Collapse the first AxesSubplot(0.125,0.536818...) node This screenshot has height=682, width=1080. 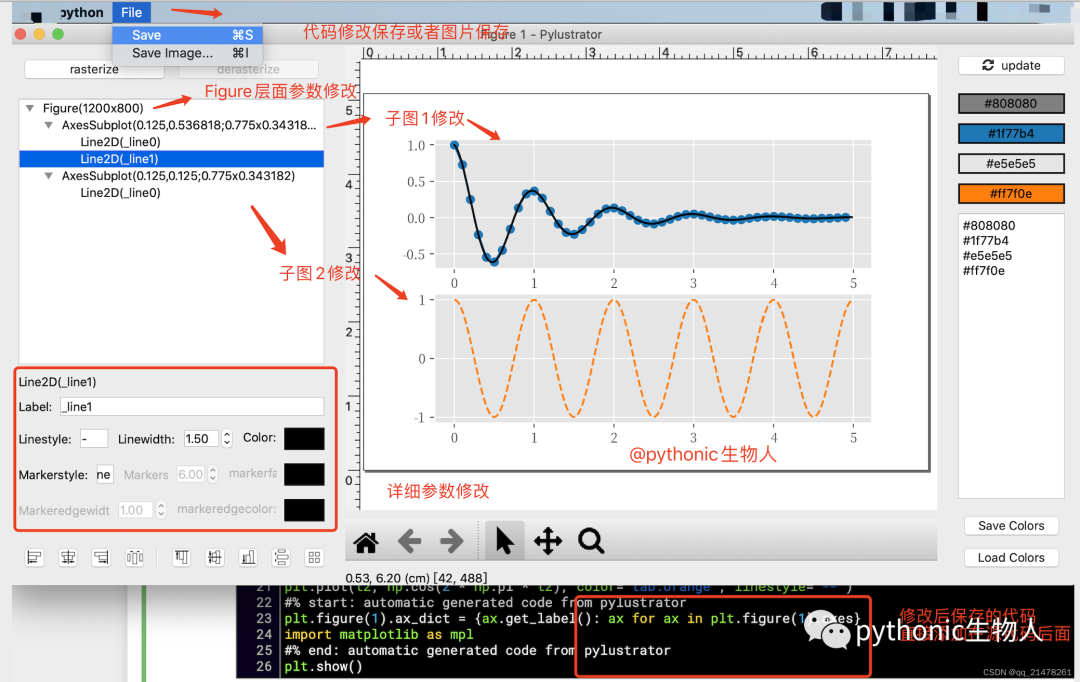coord(48,125)
